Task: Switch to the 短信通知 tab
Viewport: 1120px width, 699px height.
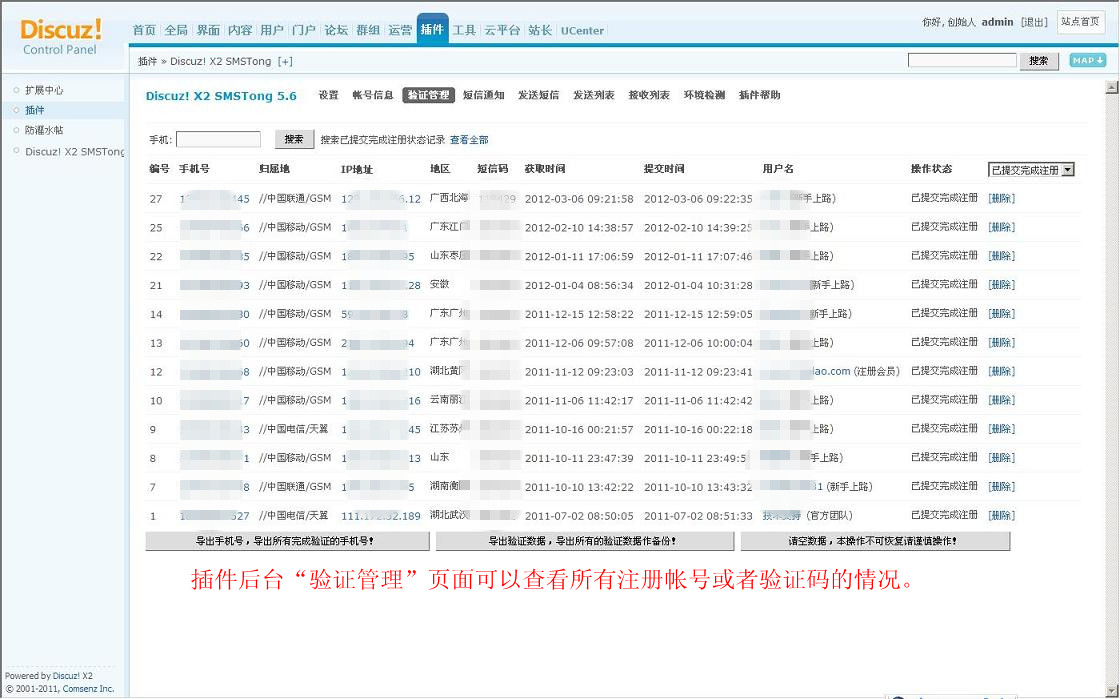Action: [x=484, y=95]
